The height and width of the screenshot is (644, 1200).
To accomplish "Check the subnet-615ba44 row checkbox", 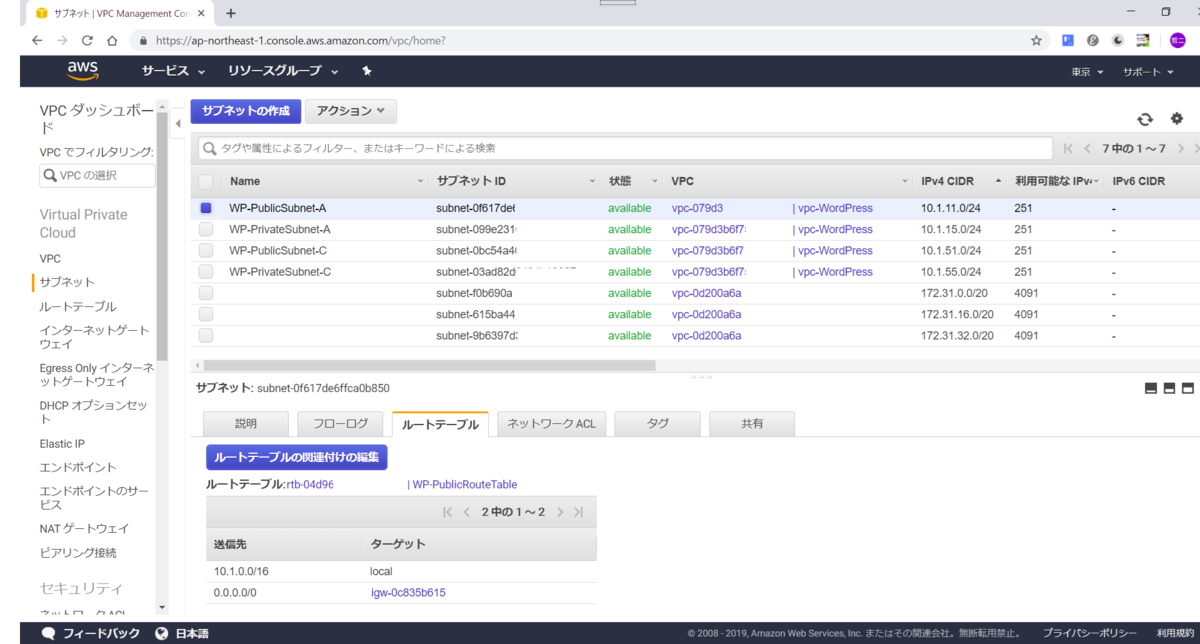I will [206, 314].
